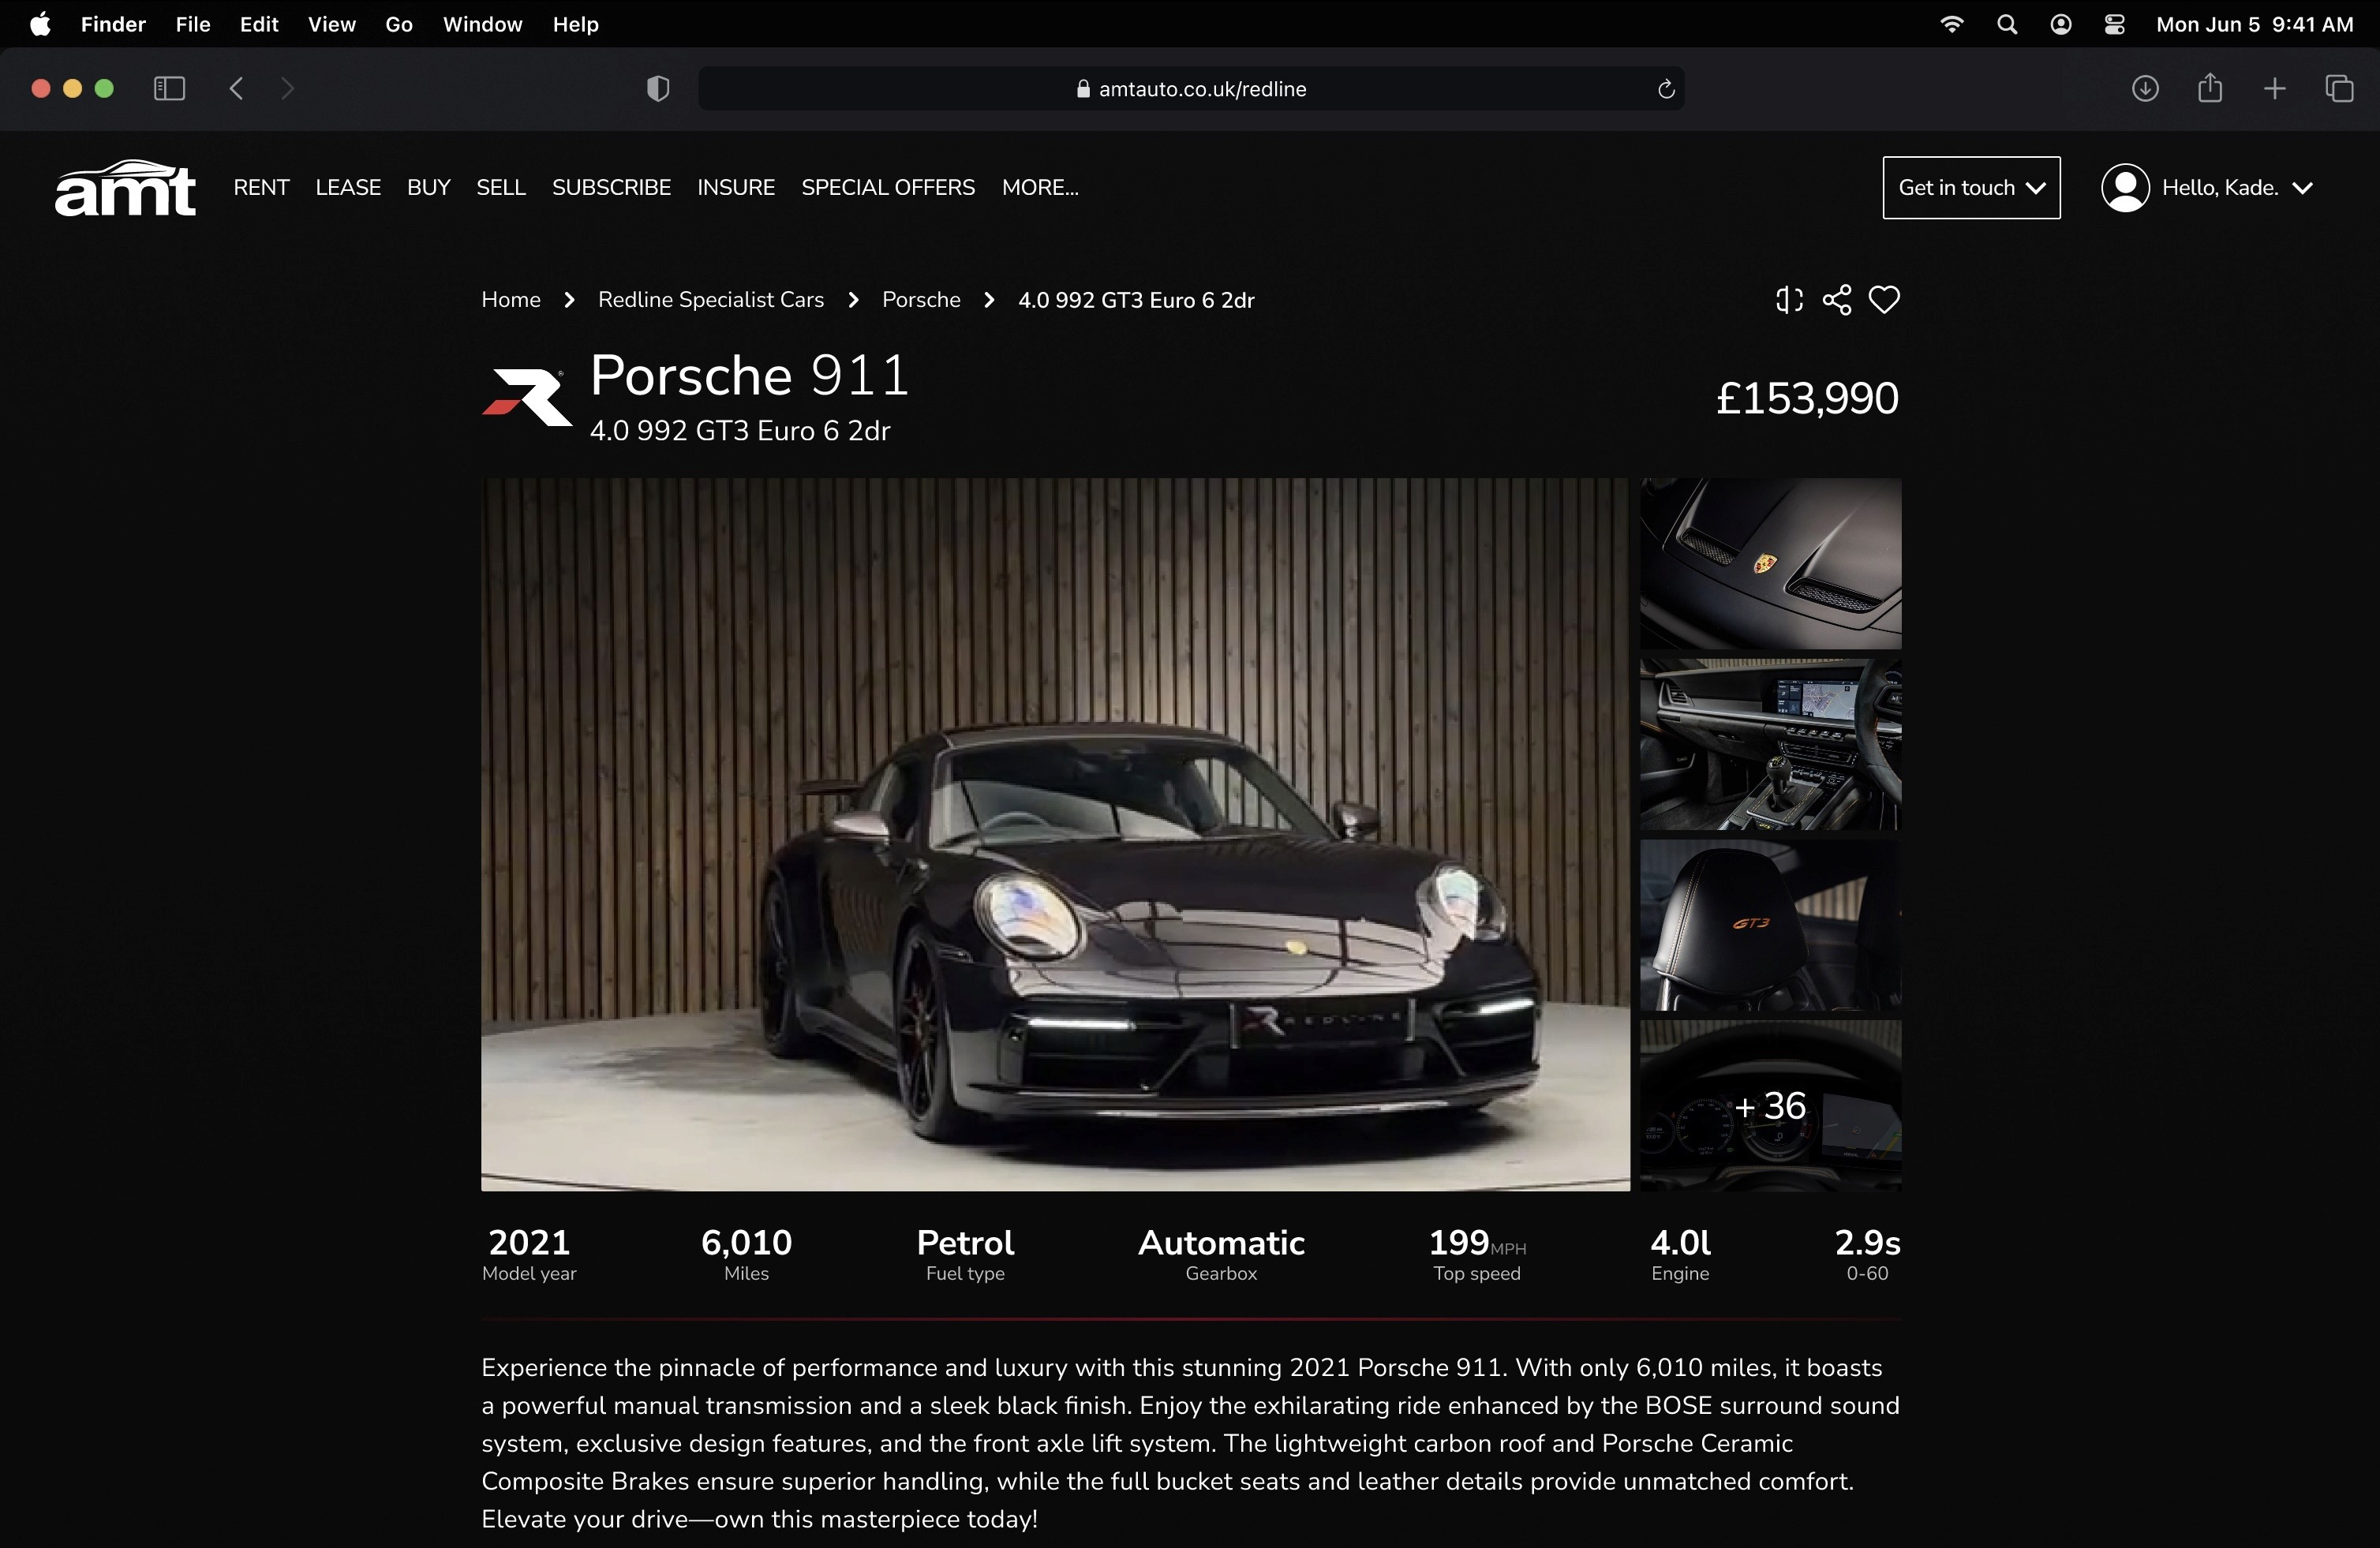
Task: Open the Finder menu
Action: click(x=113, y=24)
